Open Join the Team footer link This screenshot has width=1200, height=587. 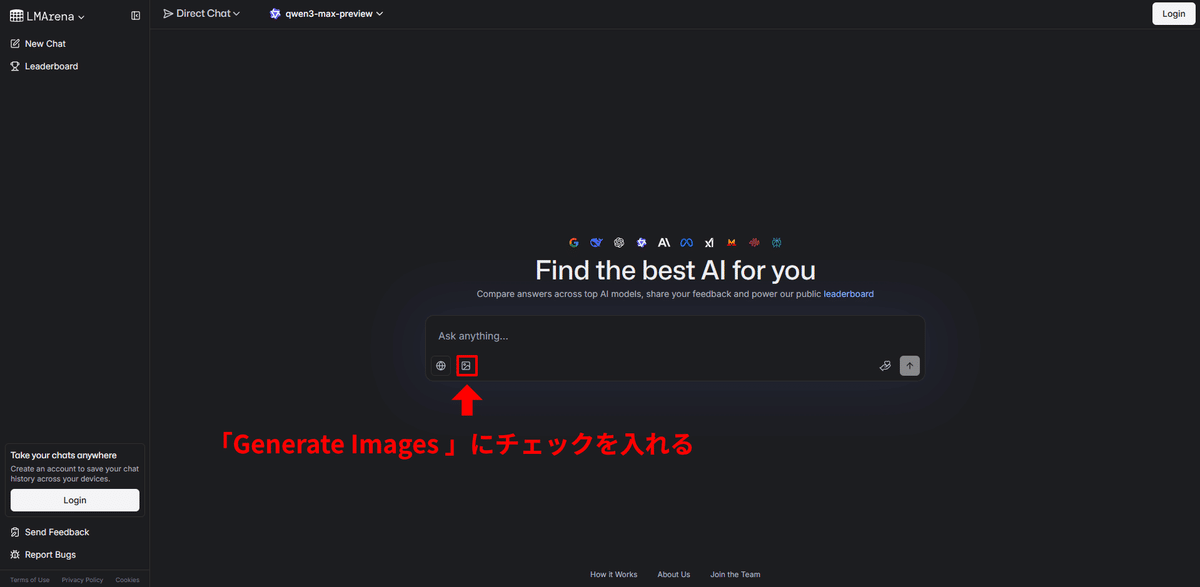pos(735,574)
